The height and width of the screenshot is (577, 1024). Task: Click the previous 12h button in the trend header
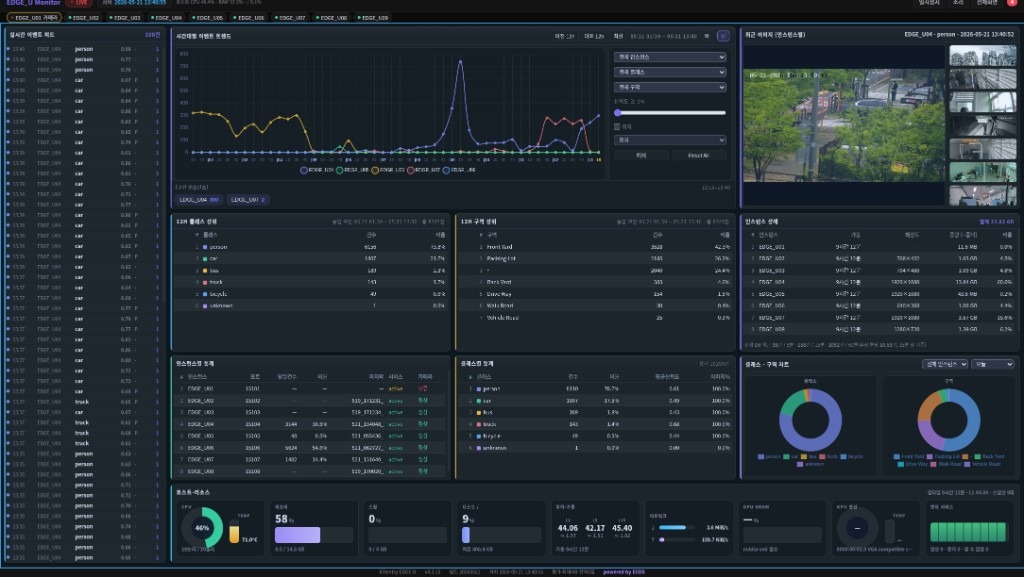pos(564,36)
